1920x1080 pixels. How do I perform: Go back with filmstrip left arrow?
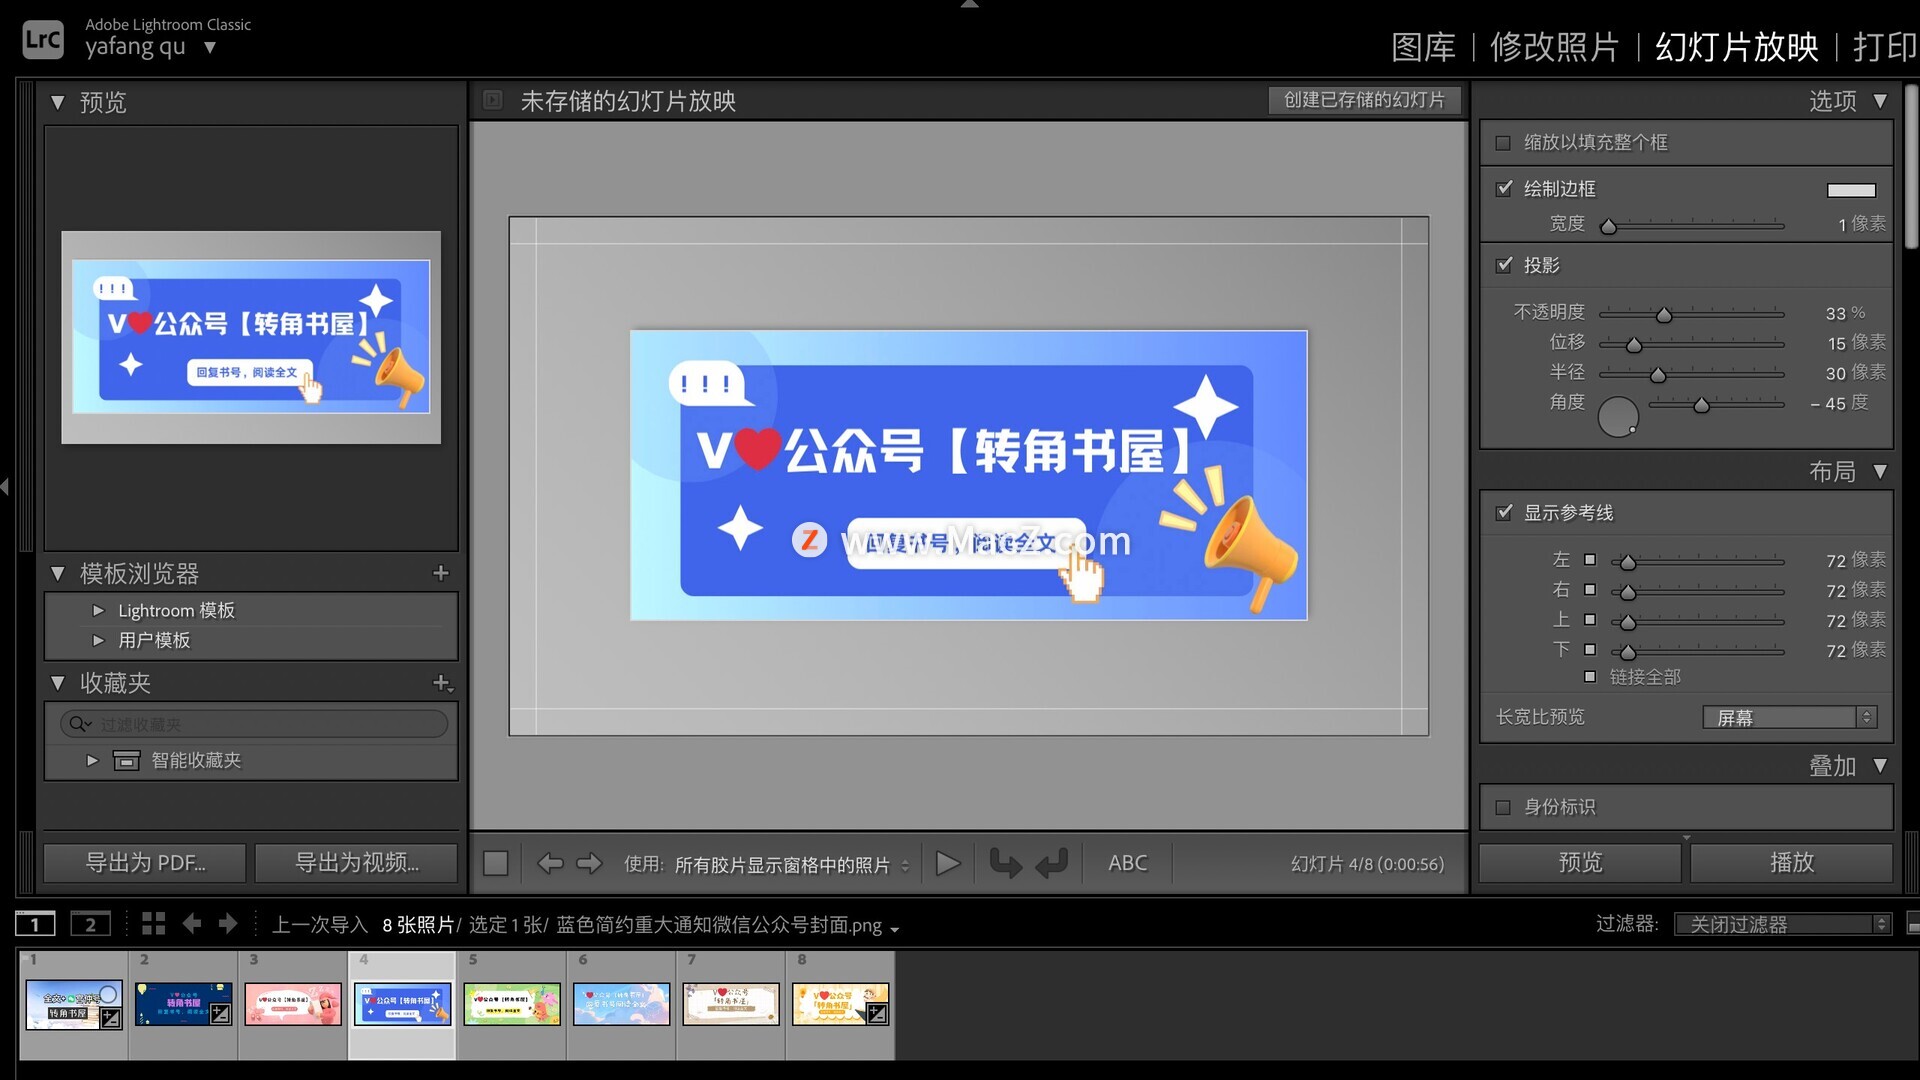[x=192, y=923]
